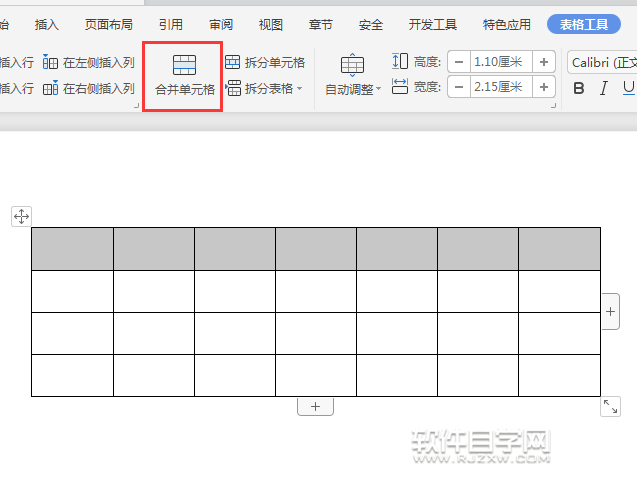This screenshot has height=487, width=637.
Task: Decrease row height with minus button
Action: pyautogui.click(x=459, y=62)
